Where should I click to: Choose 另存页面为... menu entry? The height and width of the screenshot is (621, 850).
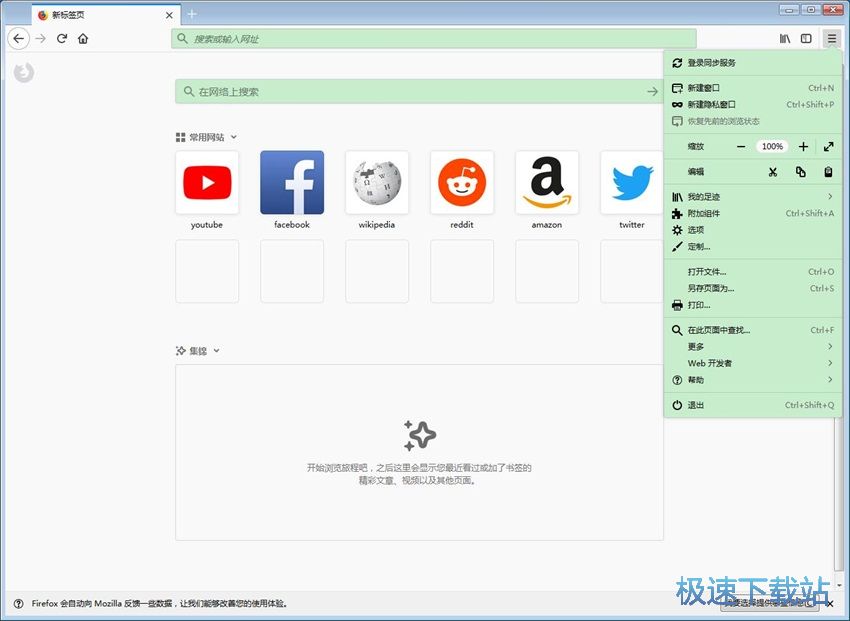point(753,288)
